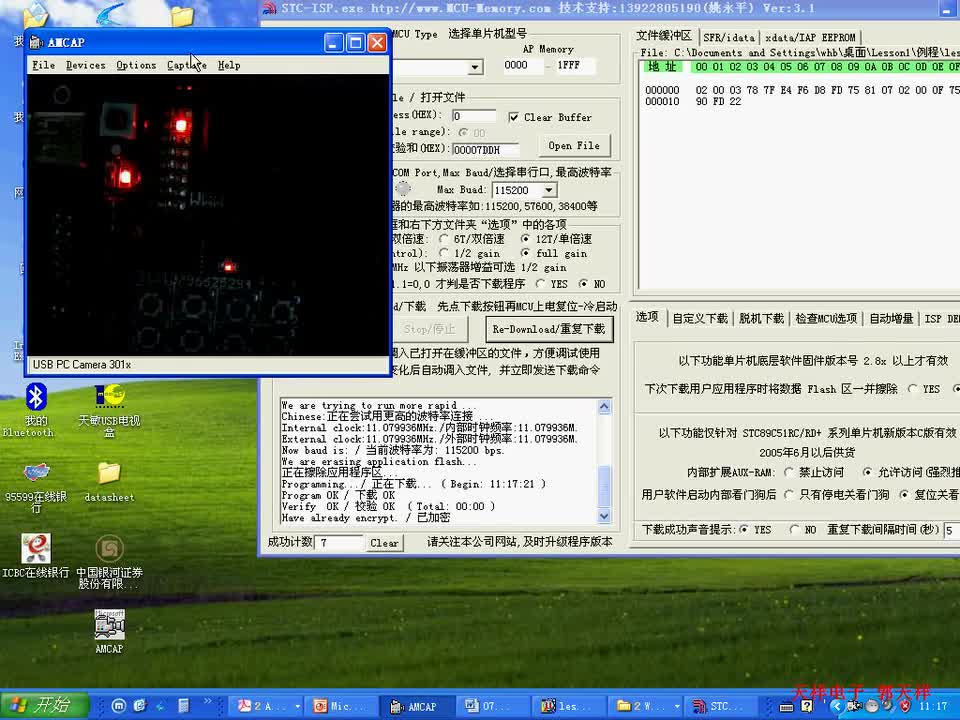960x720 pixels.
Task: Click the language bar help icon
Action: [x=807, y=707]
